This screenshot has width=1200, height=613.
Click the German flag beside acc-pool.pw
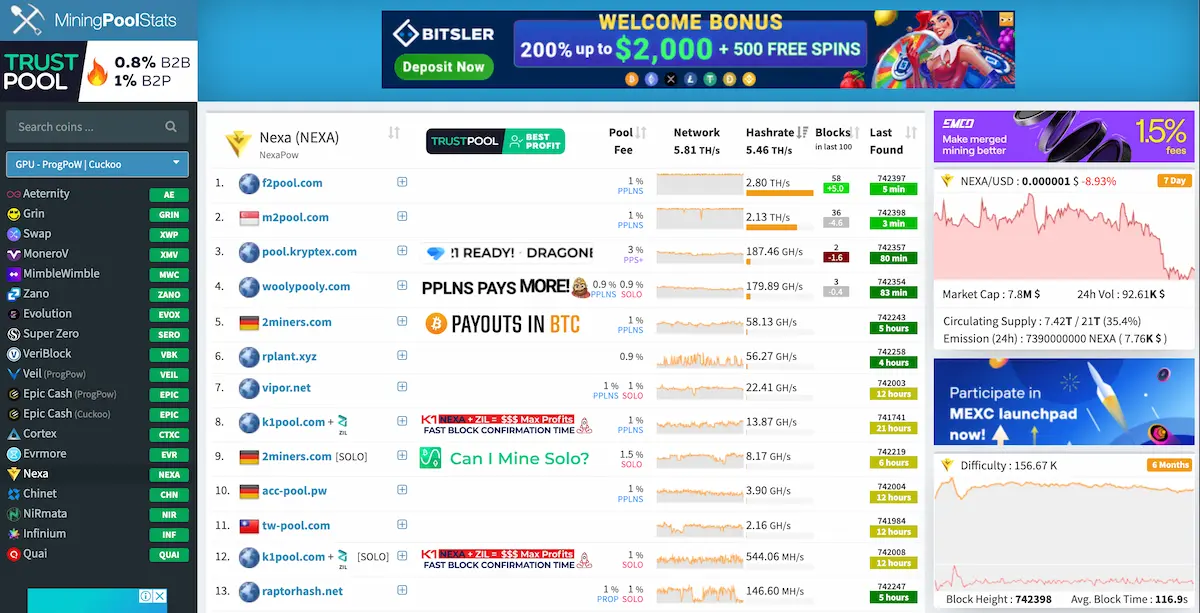249,492
